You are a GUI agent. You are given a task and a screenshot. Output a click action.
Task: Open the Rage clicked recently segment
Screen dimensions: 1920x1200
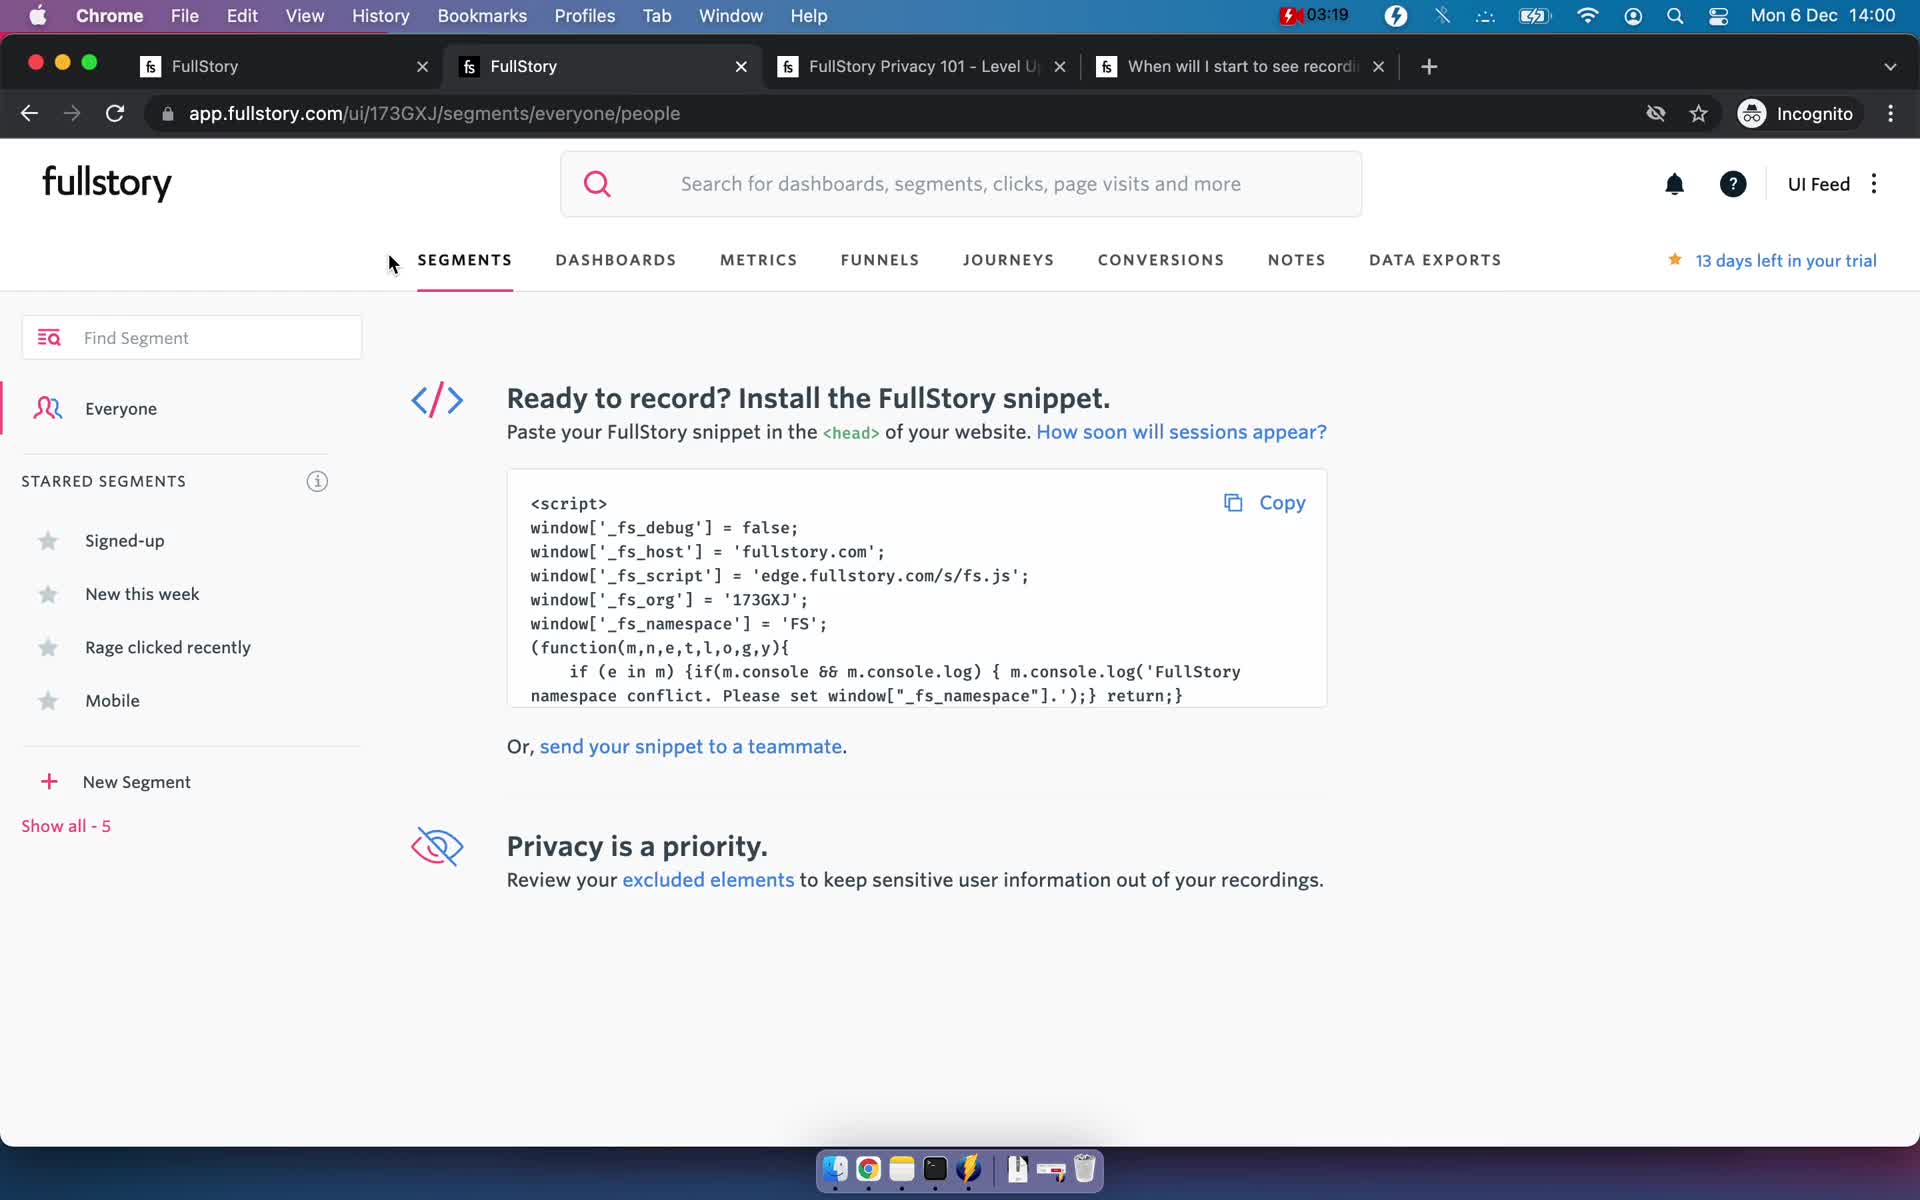168,647
